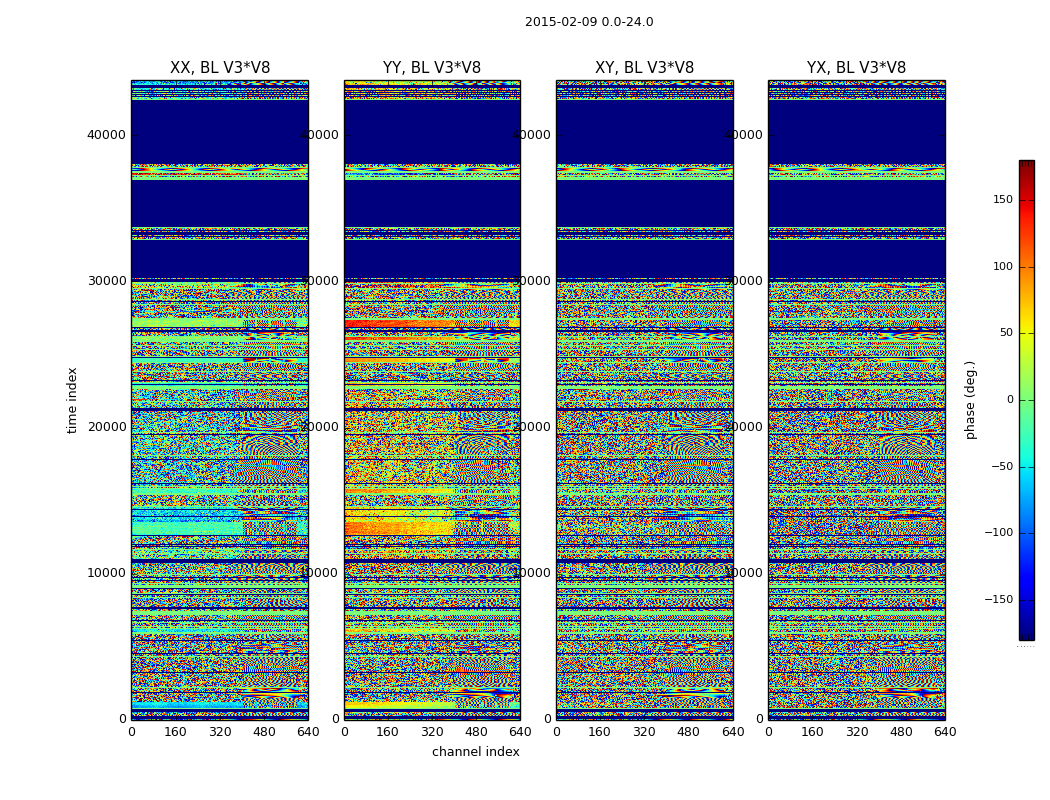Viewport: 1050px width, 800px height.
Task: Click the 'XY, BL V3*V8' subplot title
Action: tap(644, 68)
